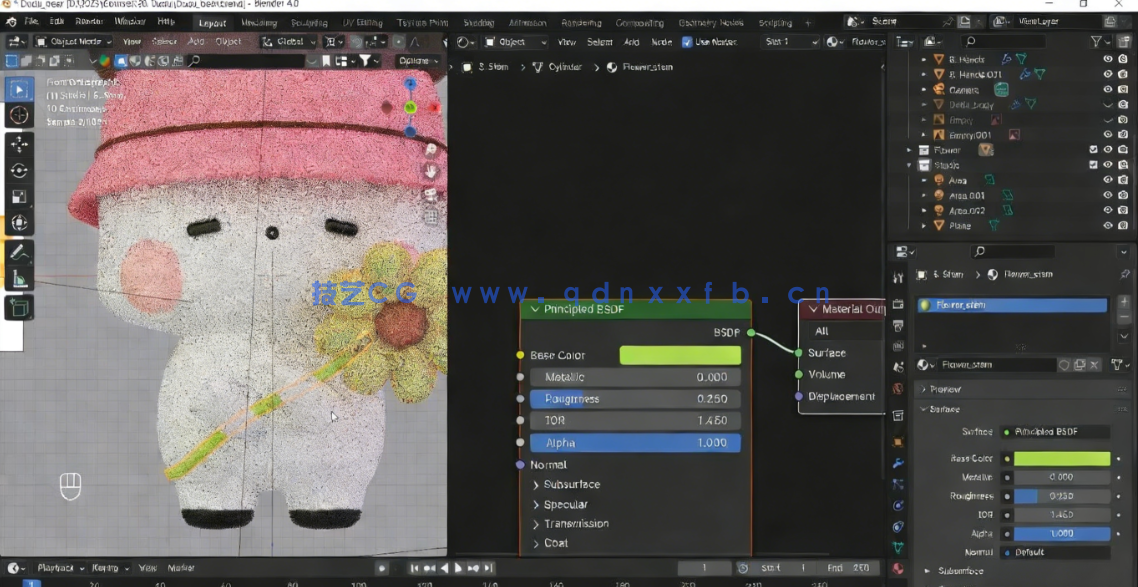
Task: Enable the Use Nodes checkbox
Action: pos(687,42)
